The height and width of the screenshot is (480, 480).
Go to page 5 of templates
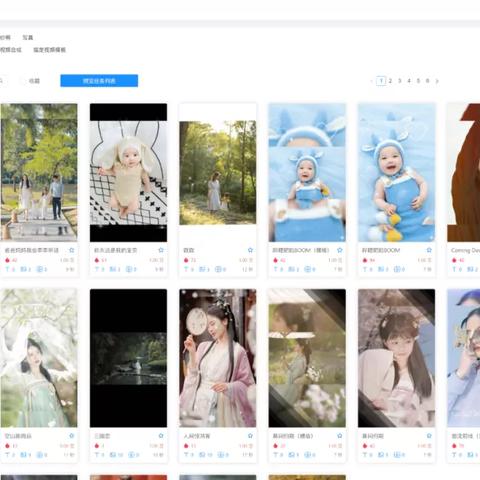click(418, 81)
